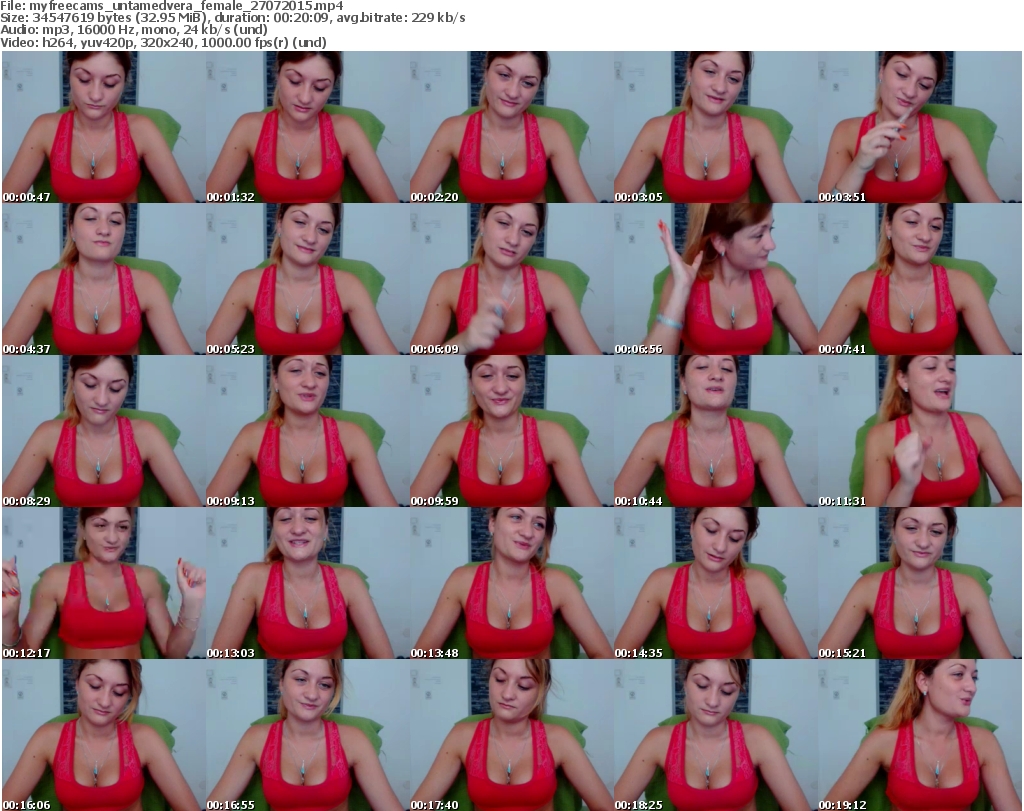Select the frame at 00:02:20
The image size is (1024, 811).
click(511, 127)
